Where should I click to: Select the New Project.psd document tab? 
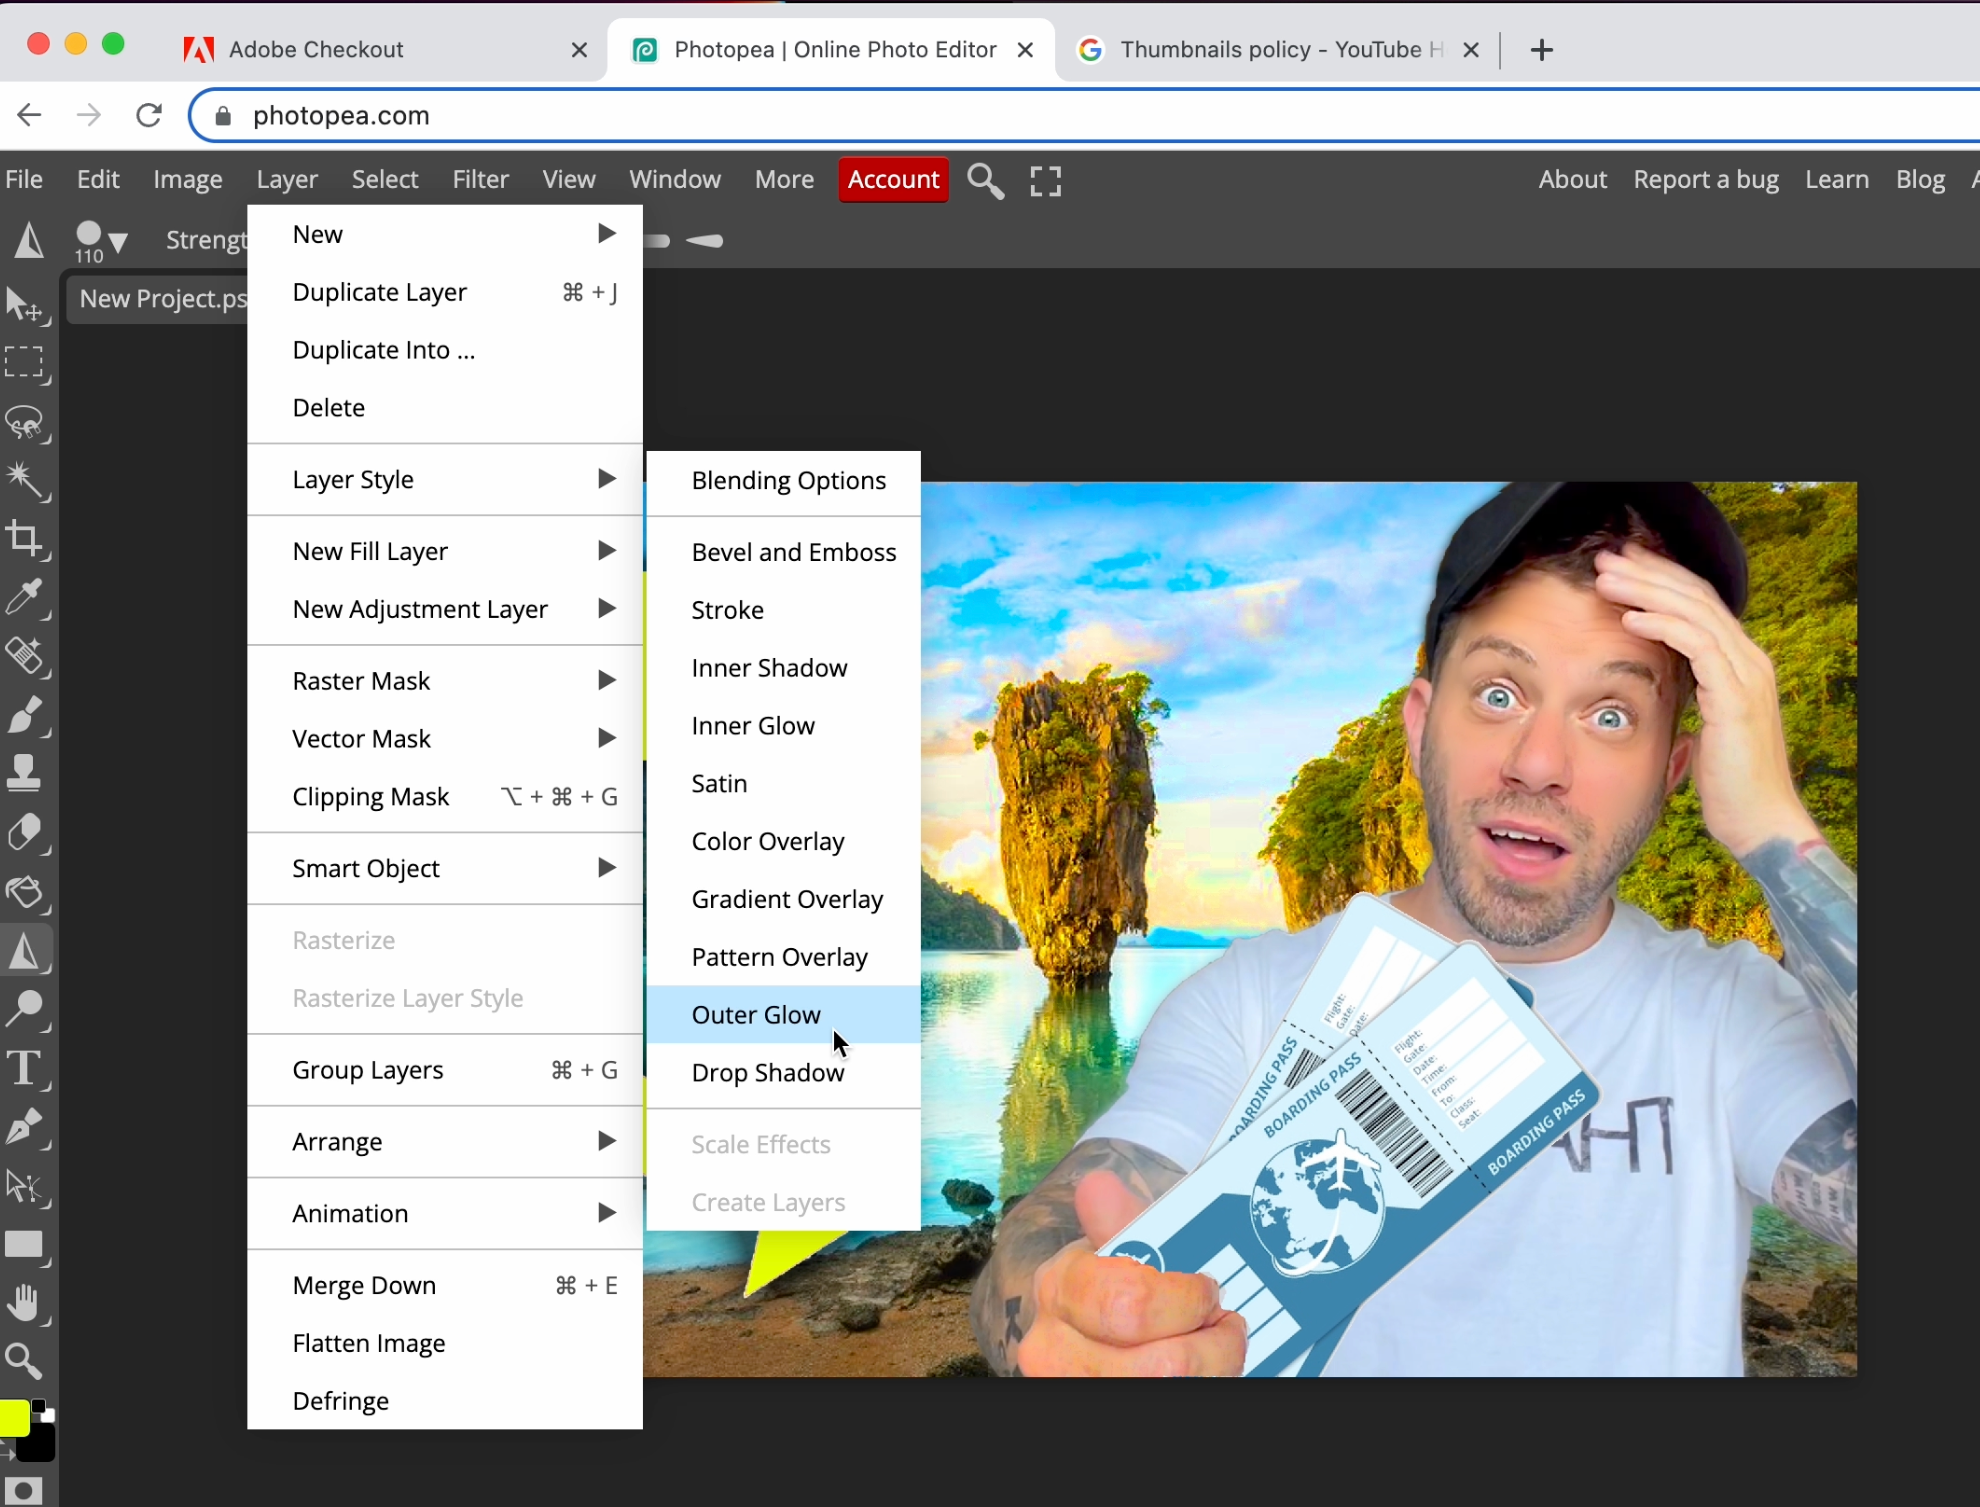pos(158,299)
